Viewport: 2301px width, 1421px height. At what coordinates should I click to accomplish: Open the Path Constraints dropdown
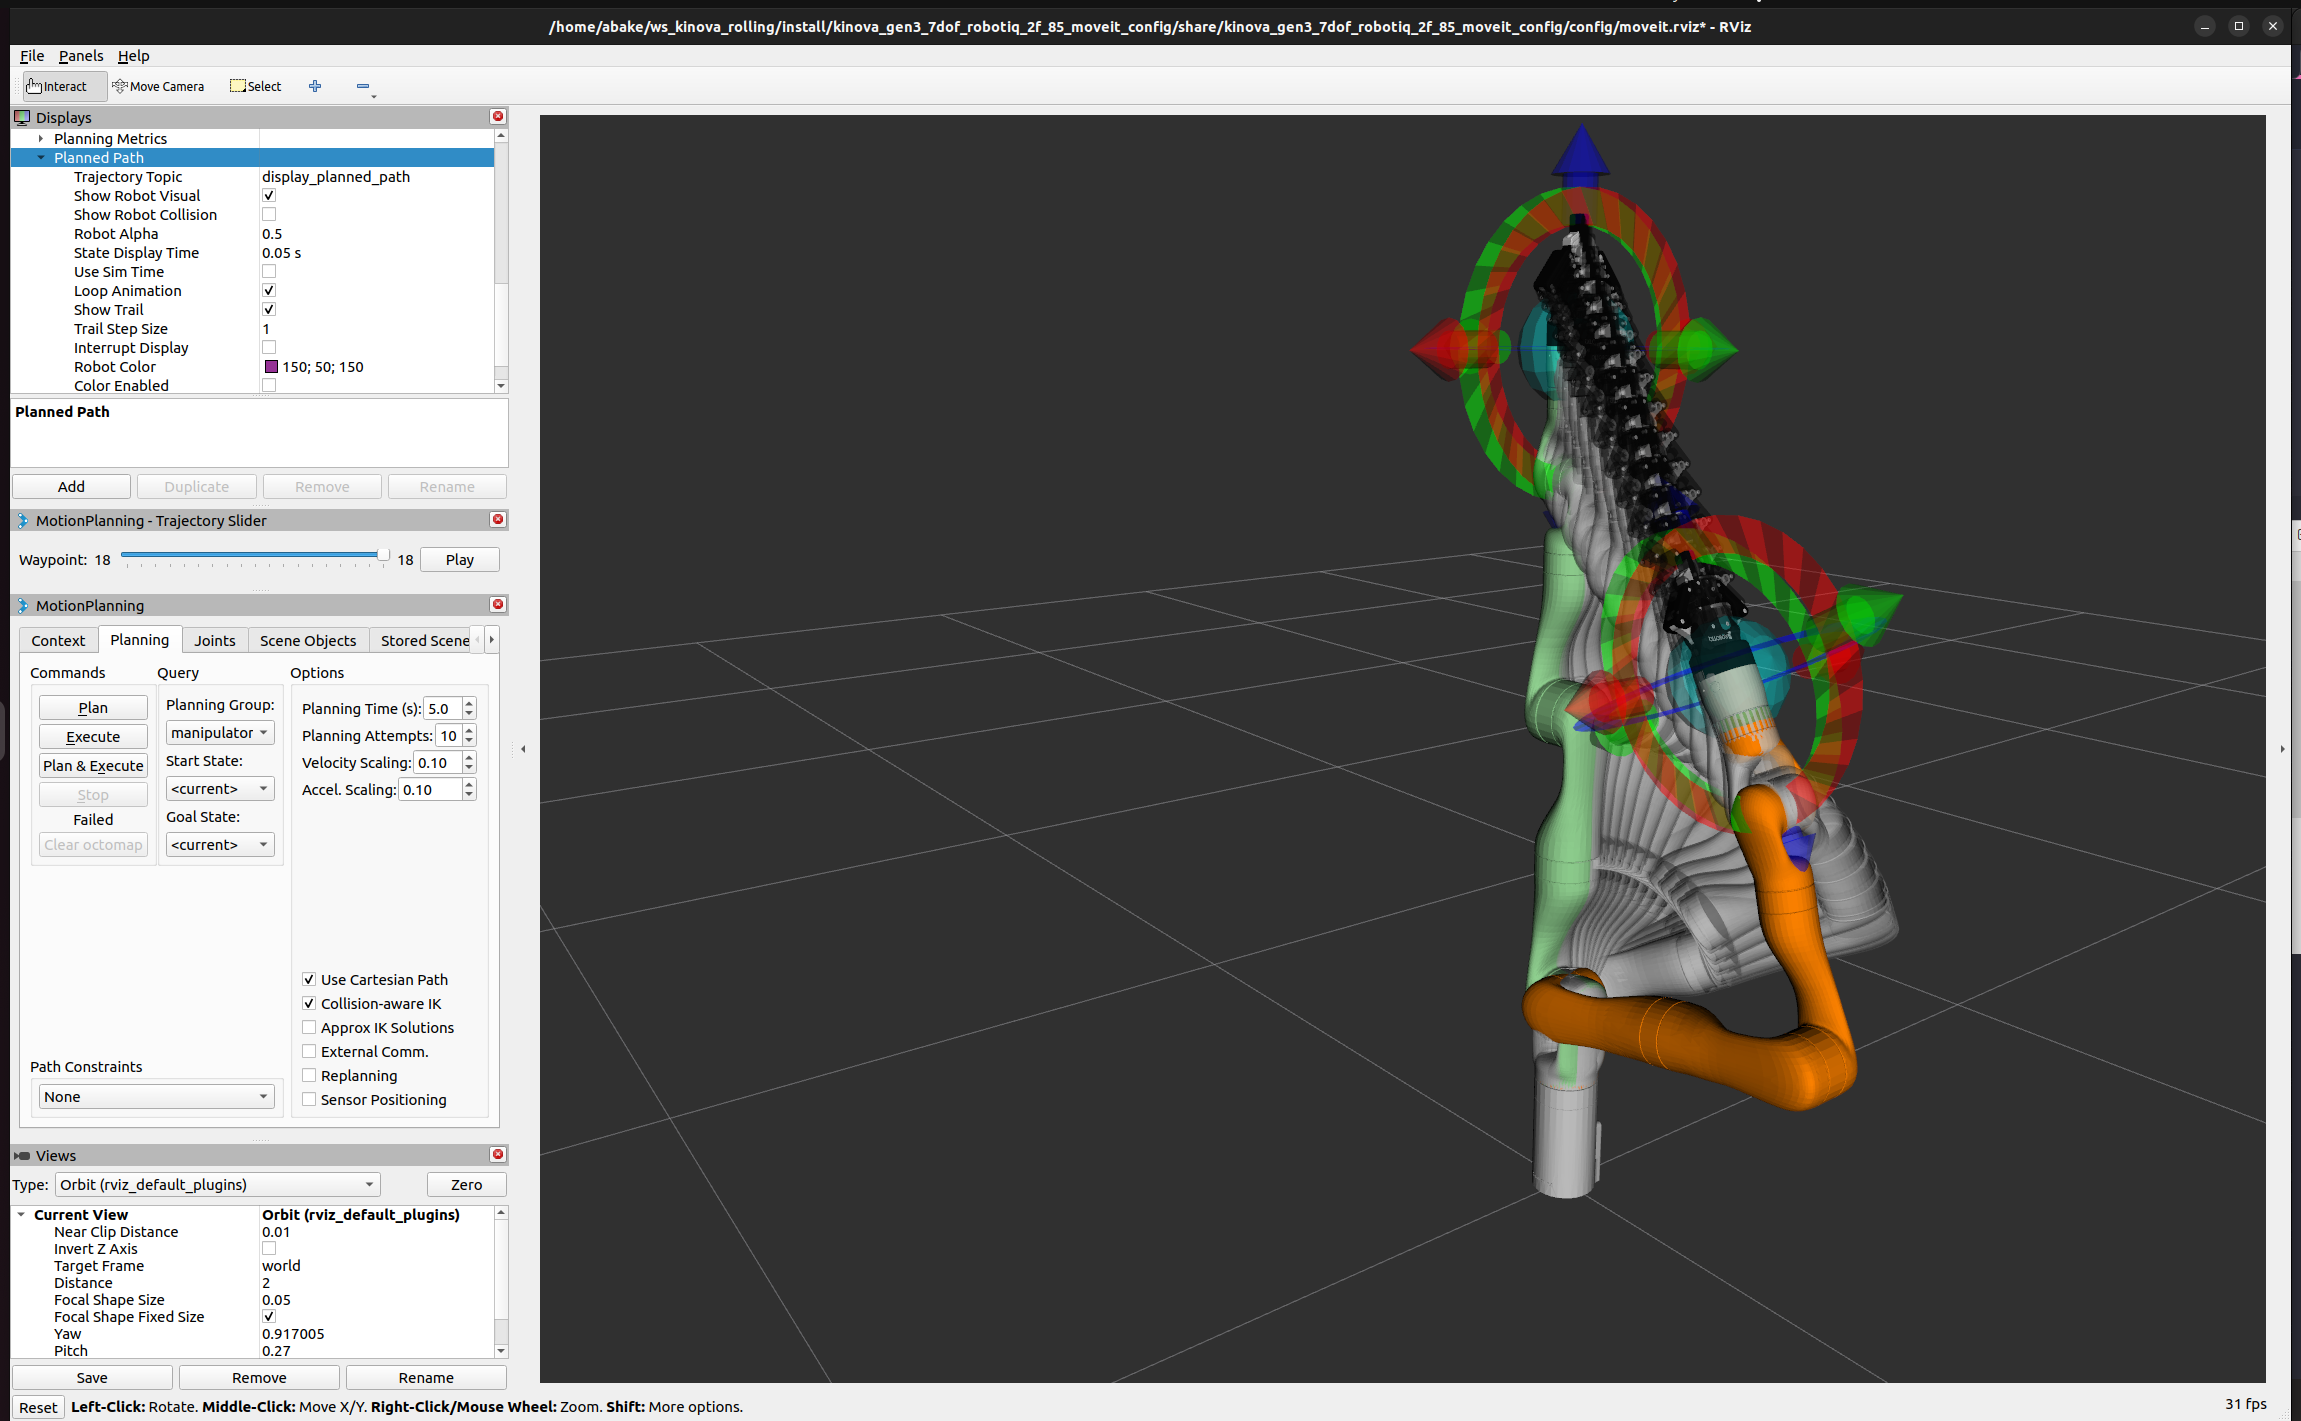(156, 1097)
